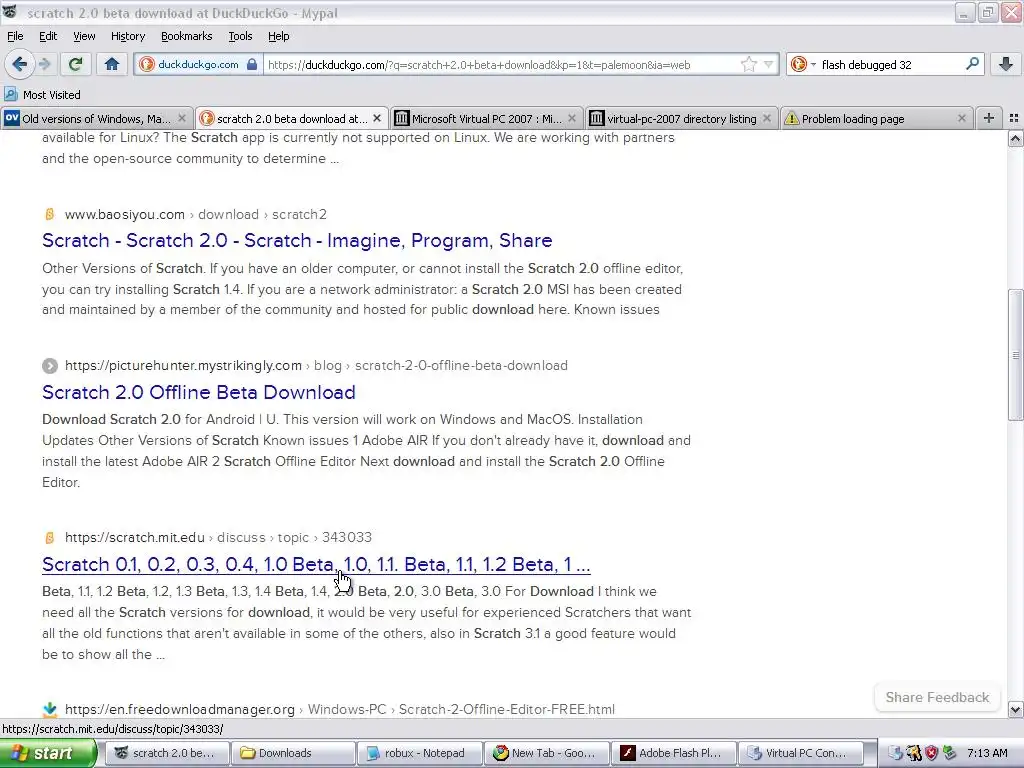Click the freedownloadmanager result favicon
1024x768 pixels.
pos(50,709)
